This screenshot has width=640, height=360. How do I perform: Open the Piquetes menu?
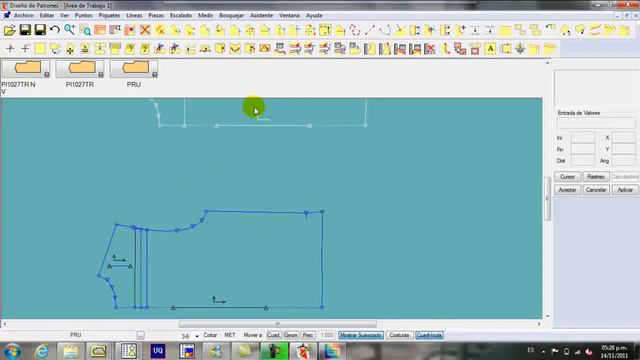109,15
